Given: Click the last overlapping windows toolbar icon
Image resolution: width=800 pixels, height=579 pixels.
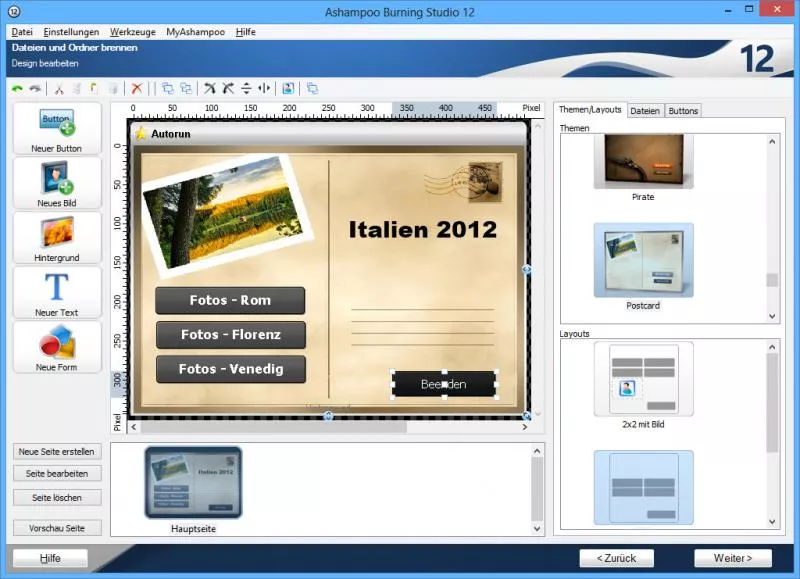Looking at the screenshot, I should (x=312, y=89).
